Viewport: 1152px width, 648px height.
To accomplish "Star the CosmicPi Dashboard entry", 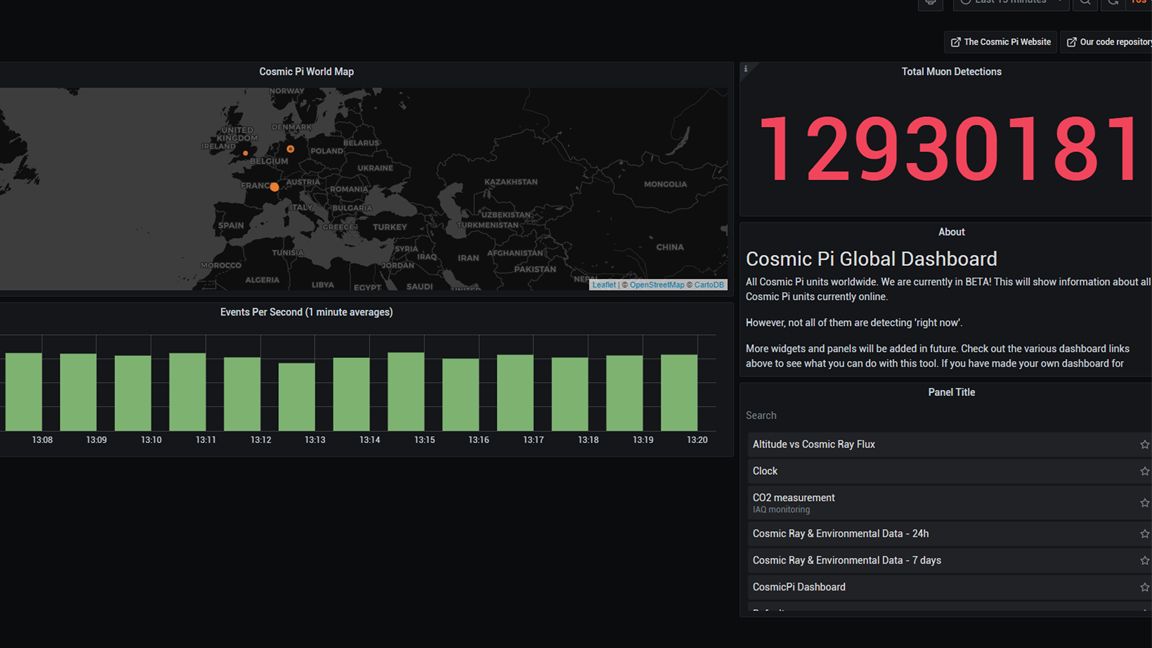I will coord(1144,588).
